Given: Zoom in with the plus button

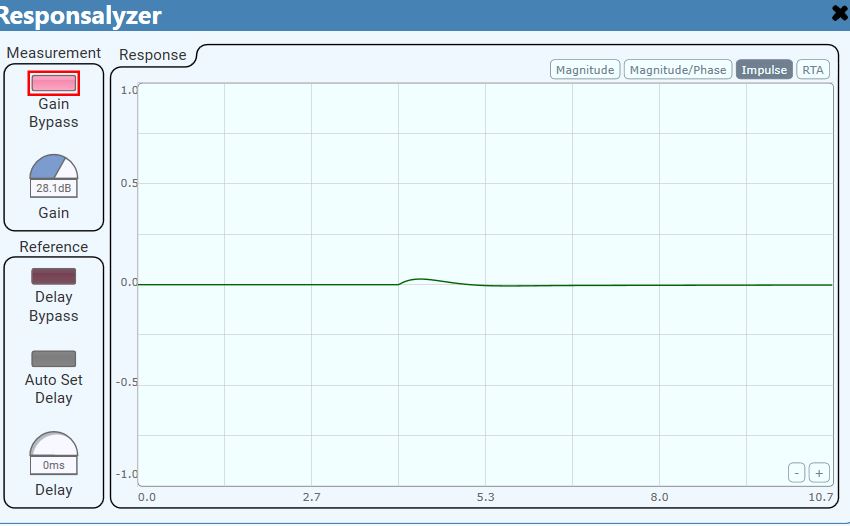Looking at the screenshot, I should [819, 473].
